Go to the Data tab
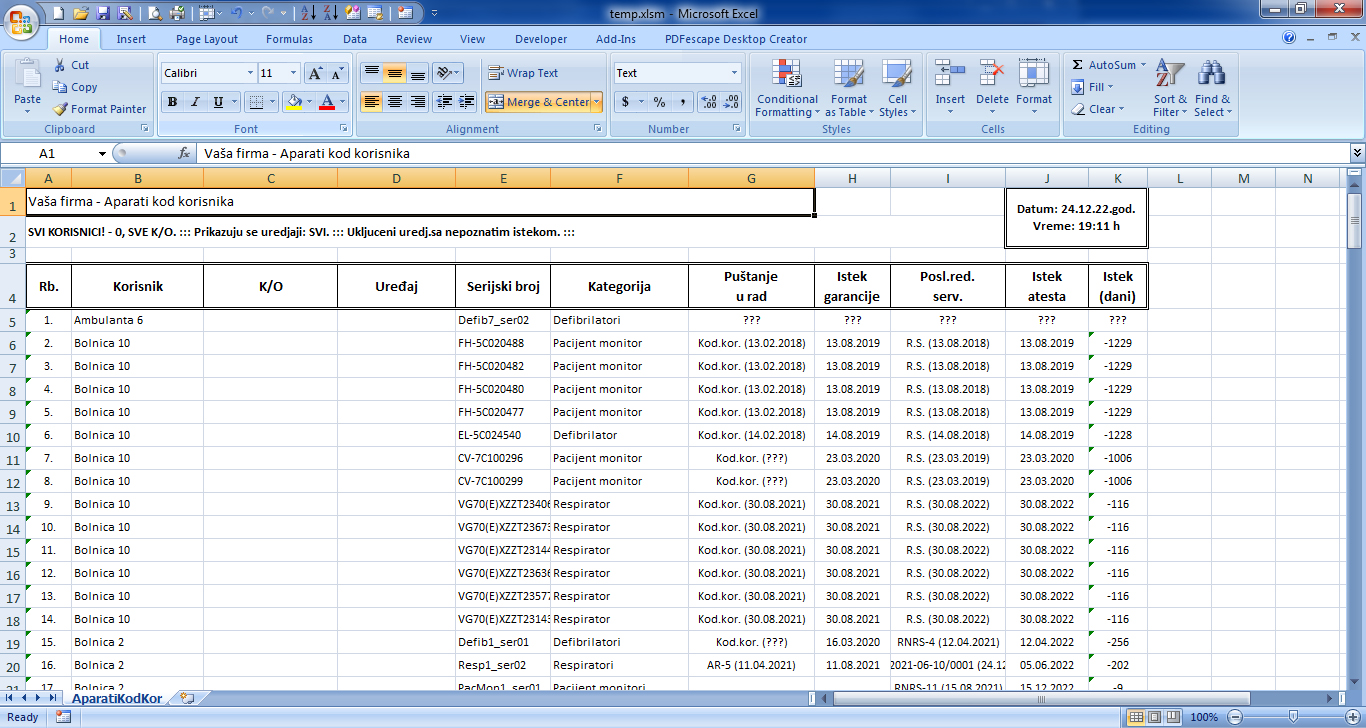 [355, 39]
